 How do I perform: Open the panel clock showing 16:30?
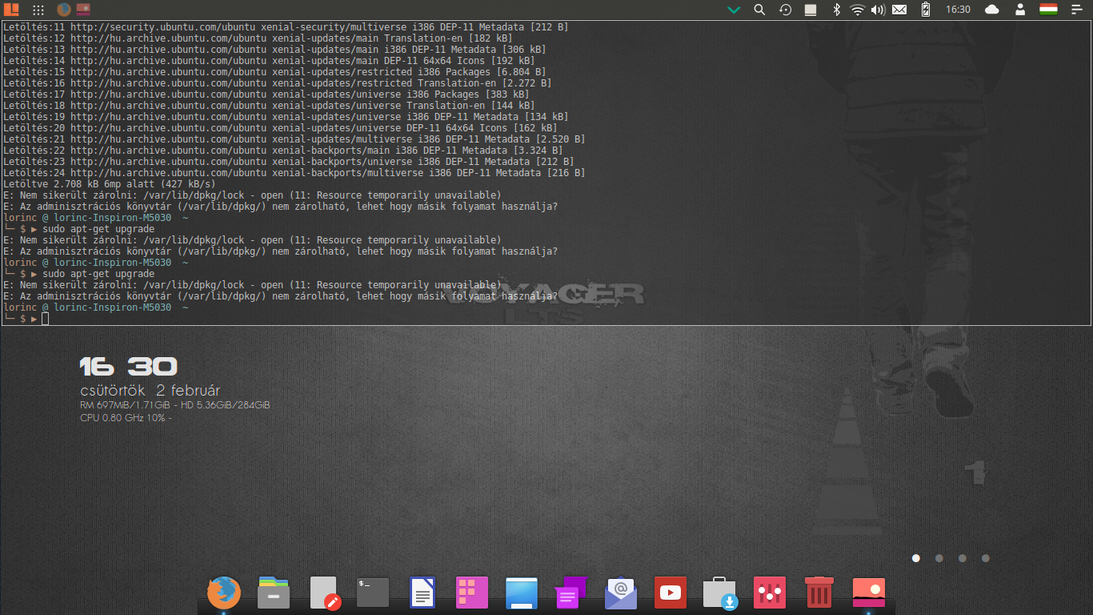click(x=958, y=10)
